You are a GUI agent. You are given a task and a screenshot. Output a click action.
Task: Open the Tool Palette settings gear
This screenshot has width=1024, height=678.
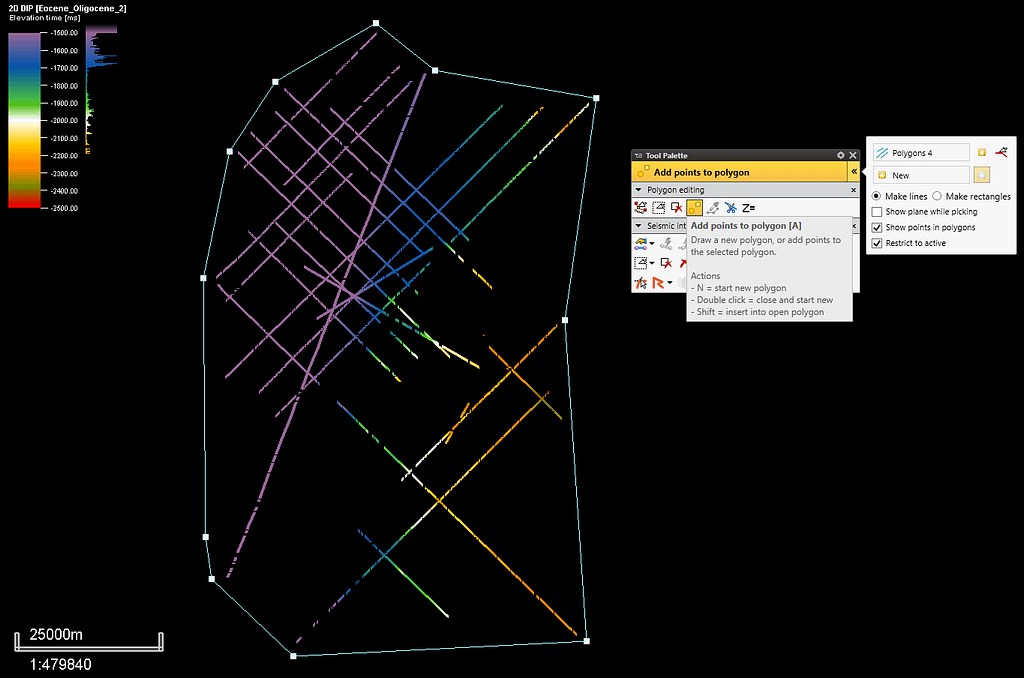[x=841, y=155]
